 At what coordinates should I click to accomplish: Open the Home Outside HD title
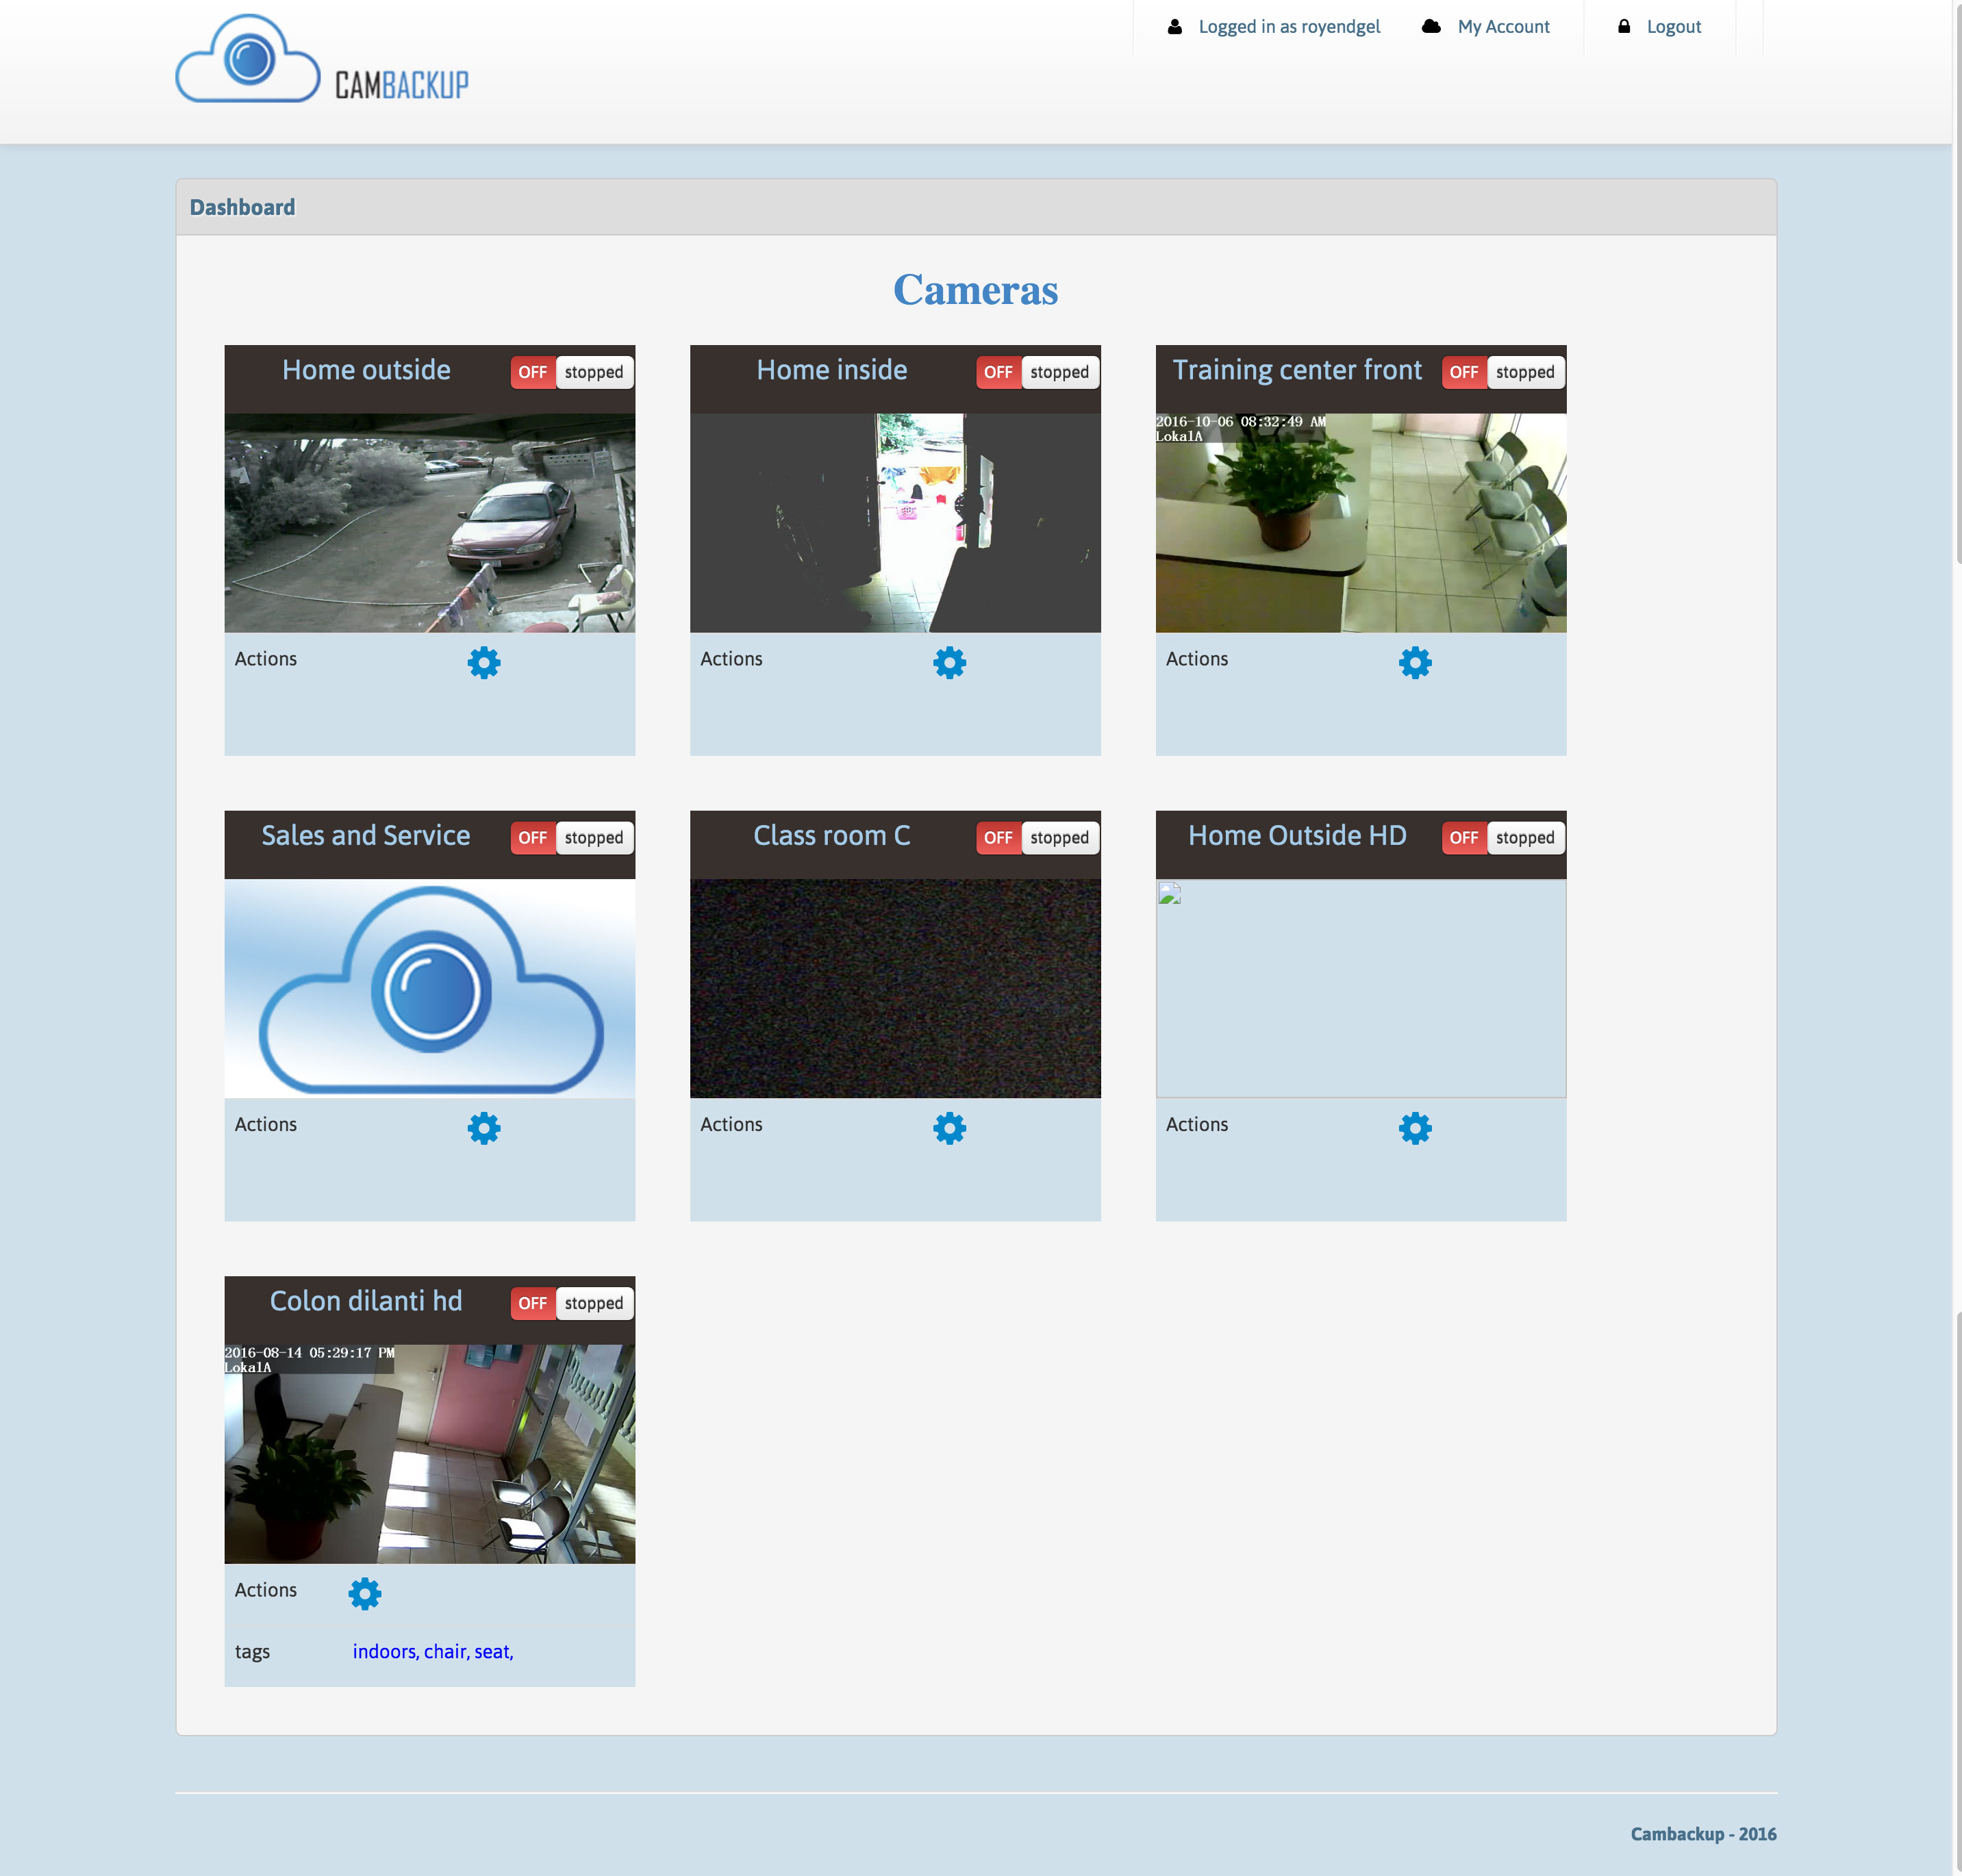click(1297, 836)
